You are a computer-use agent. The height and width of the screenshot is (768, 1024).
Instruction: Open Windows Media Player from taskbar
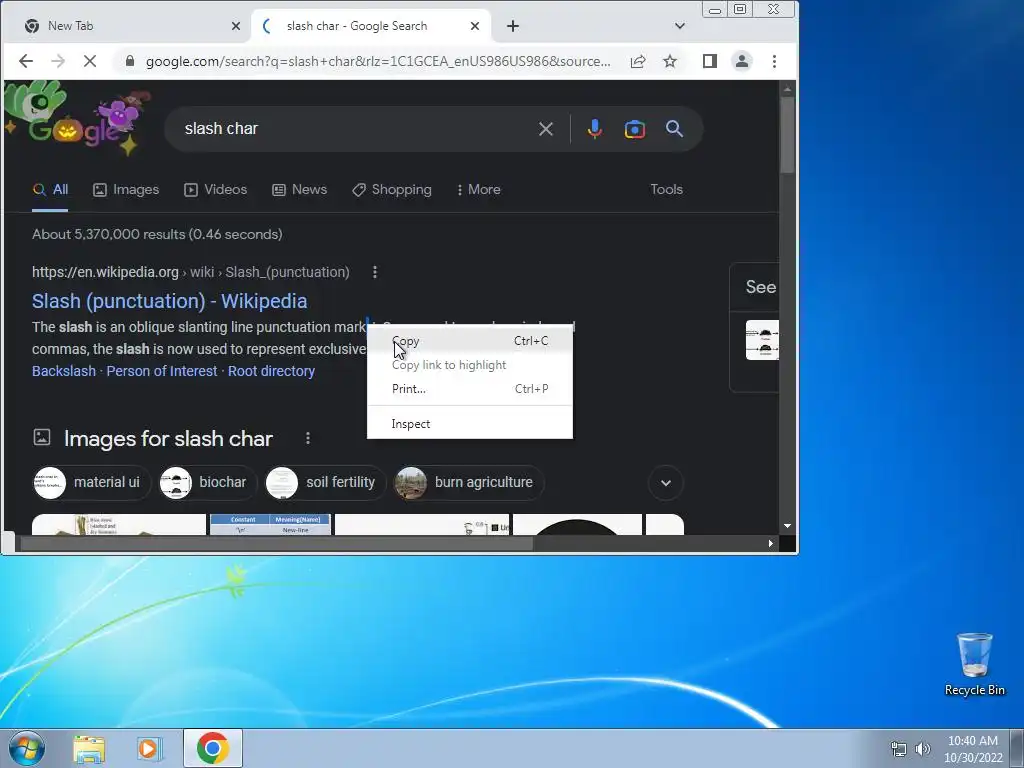pos(150,748)
